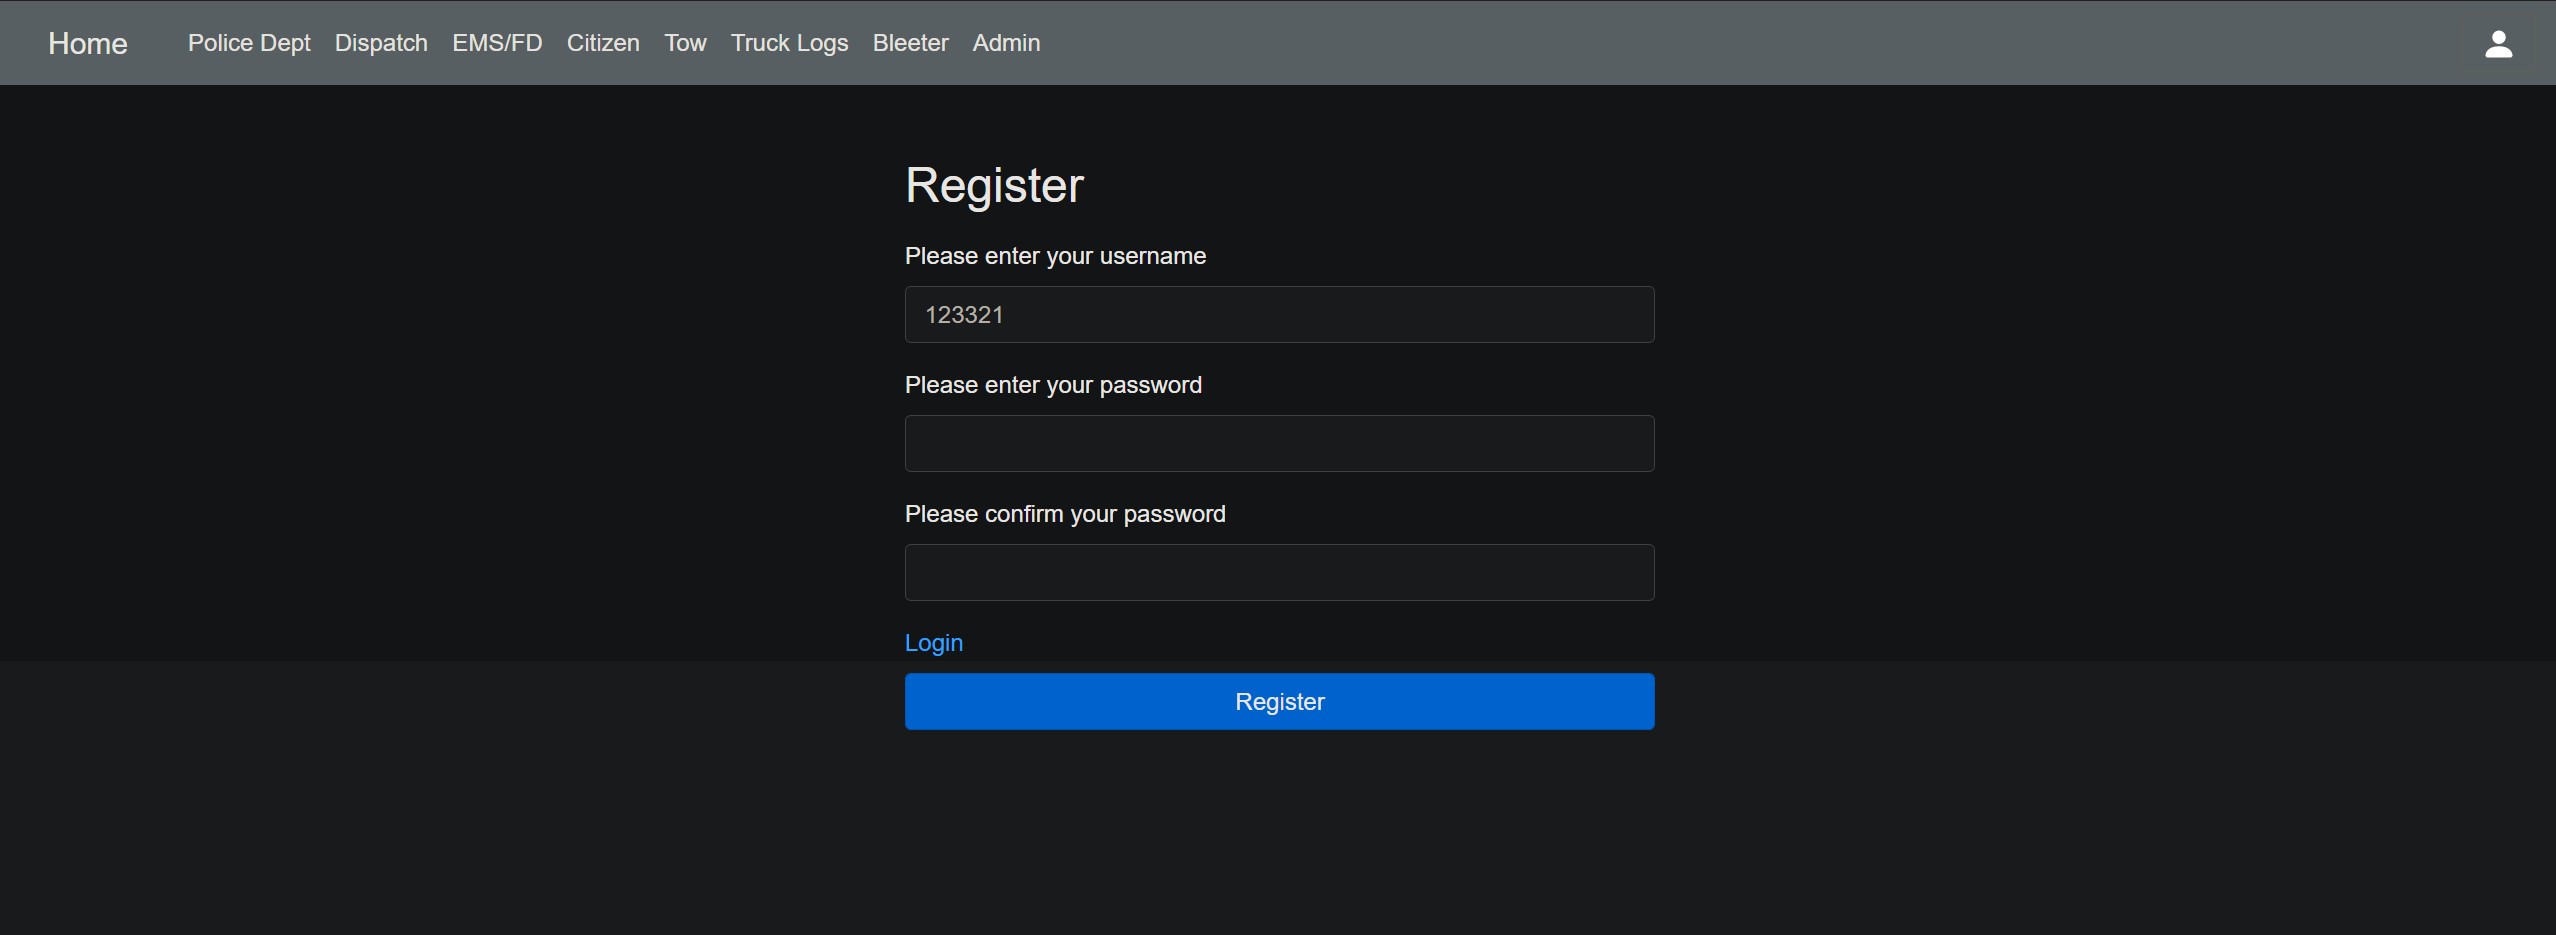2556x935 pixels.
Task: Open the EMS/FD page
Action: [x=497, y=43]
